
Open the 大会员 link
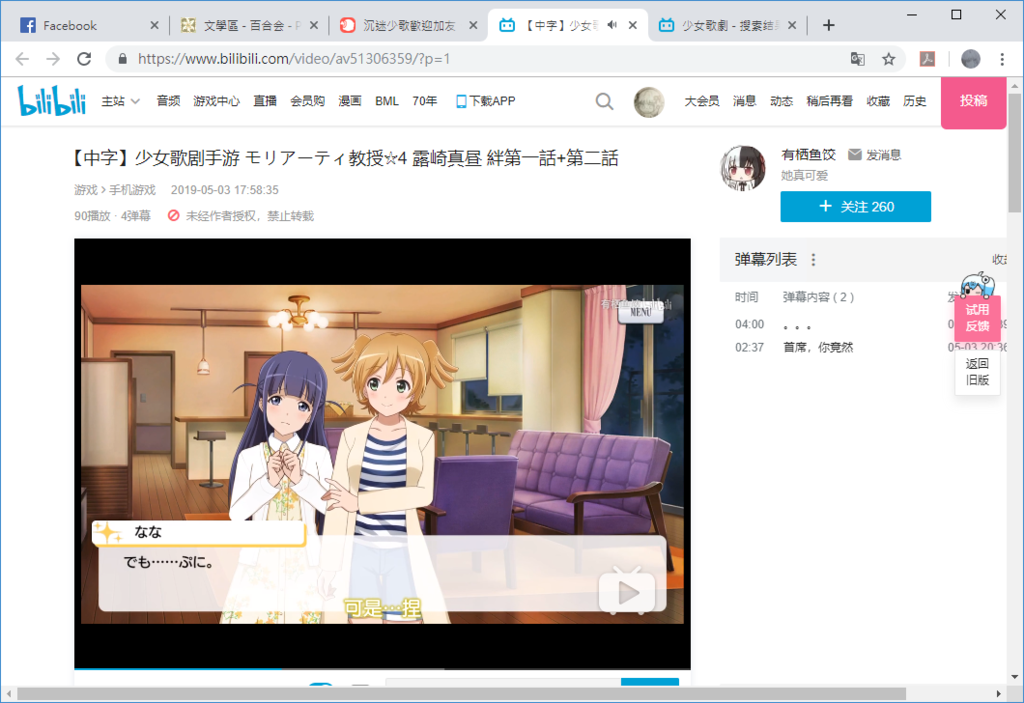click(x=701, y=101)
